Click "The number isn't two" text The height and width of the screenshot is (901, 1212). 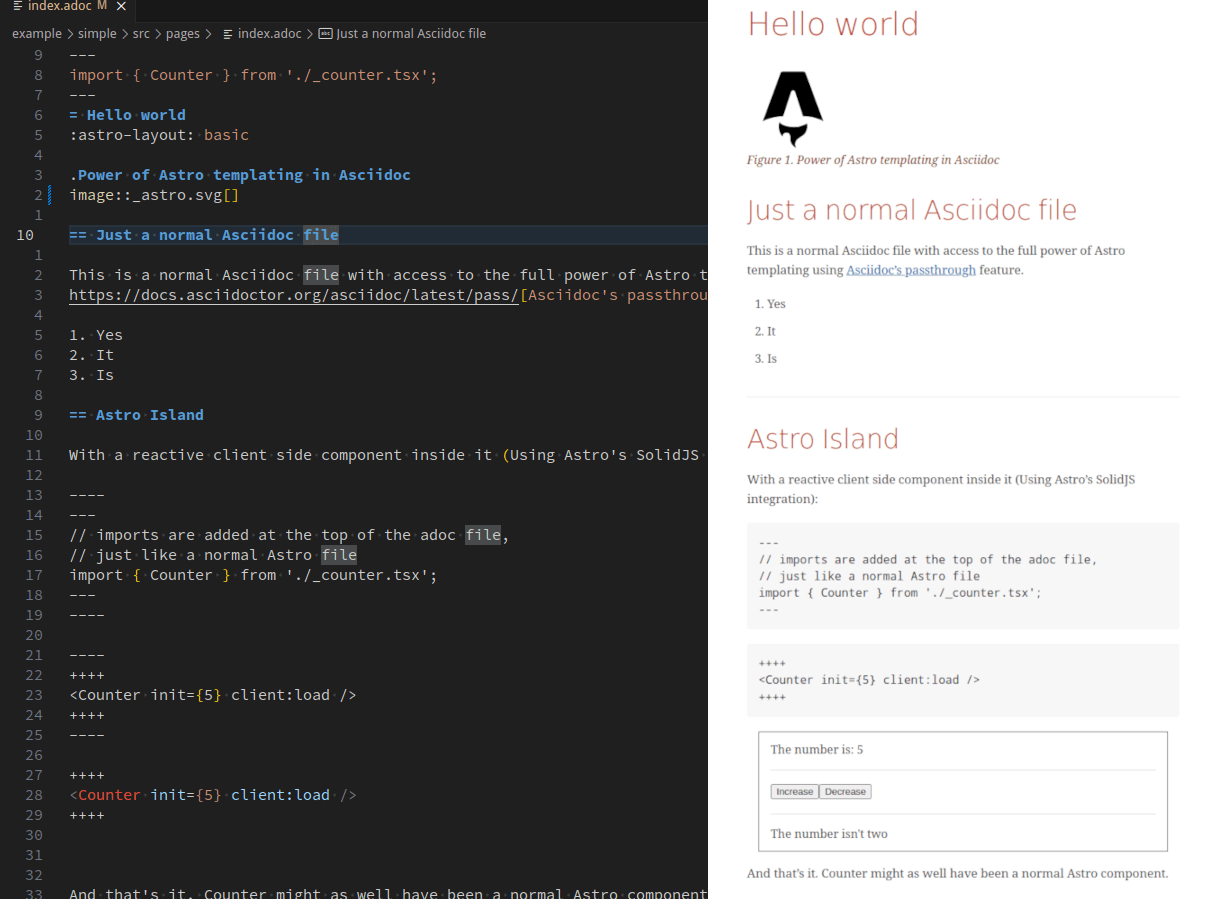click(x=829, y=834)
